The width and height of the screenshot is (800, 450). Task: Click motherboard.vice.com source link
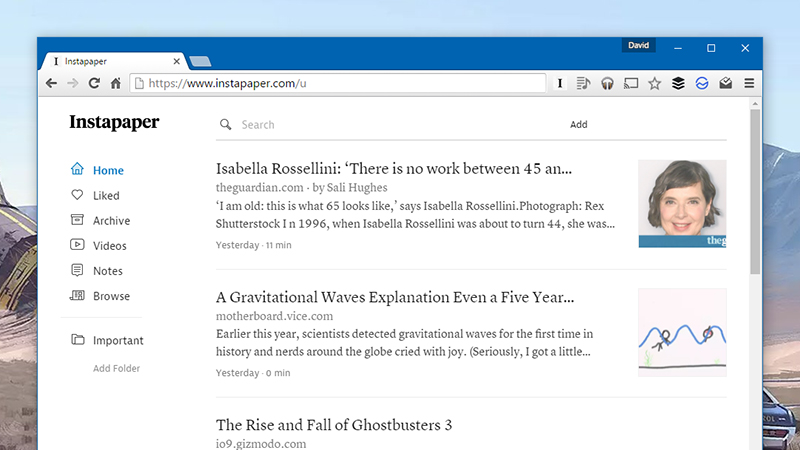(x=274, y=316)
